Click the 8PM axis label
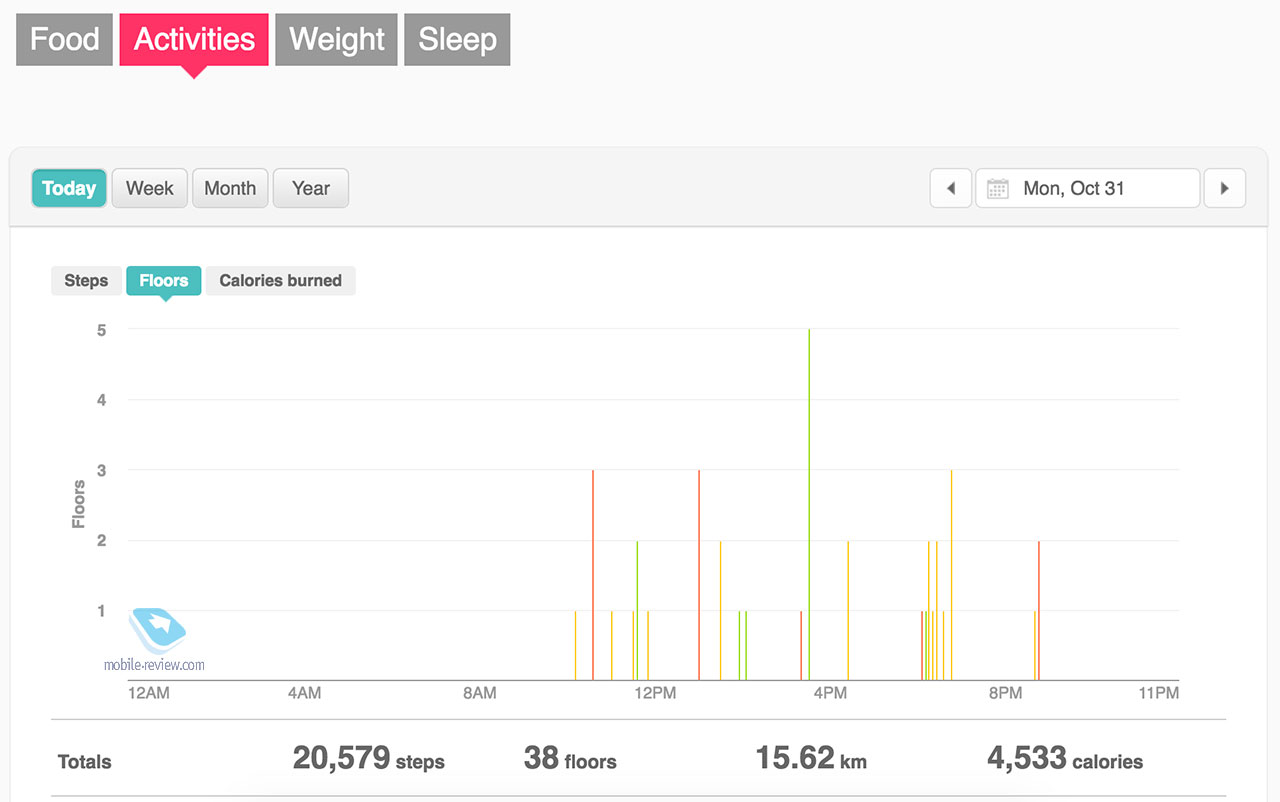This screenshot has width=1280, height=802. pos(1005,693)
